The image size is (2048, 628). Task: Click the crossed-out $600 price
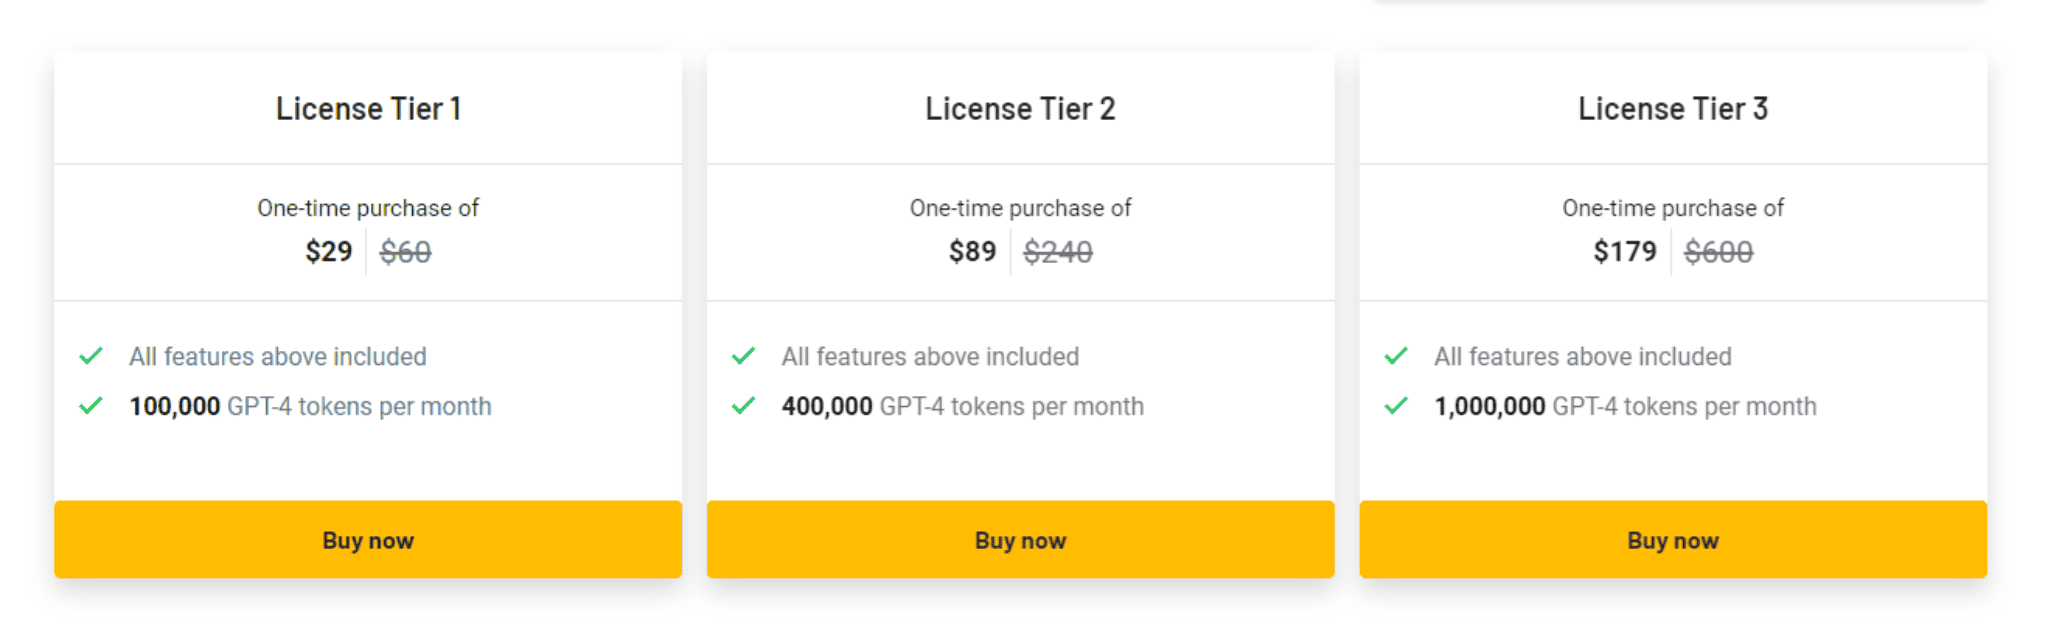coord(1719,251)
